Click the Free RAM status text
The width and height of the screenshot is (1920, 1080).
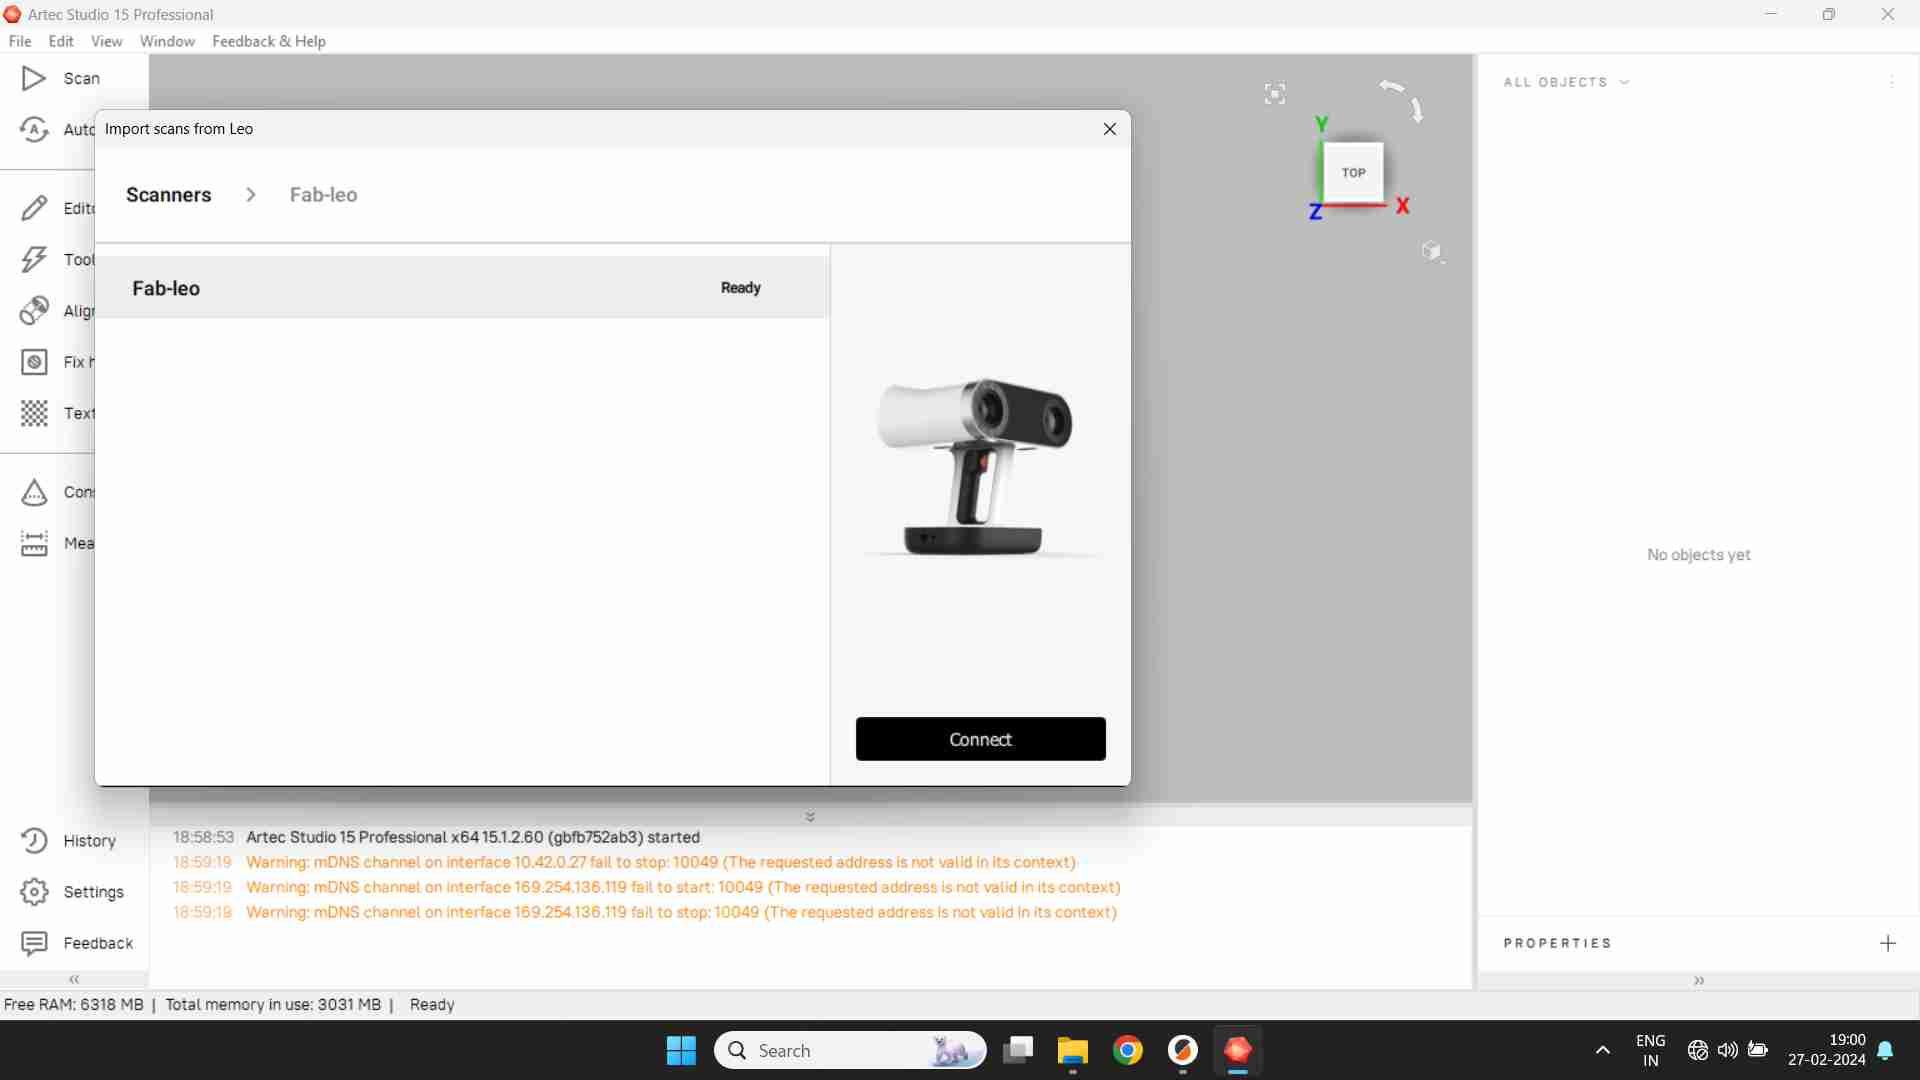[74, 1005]
